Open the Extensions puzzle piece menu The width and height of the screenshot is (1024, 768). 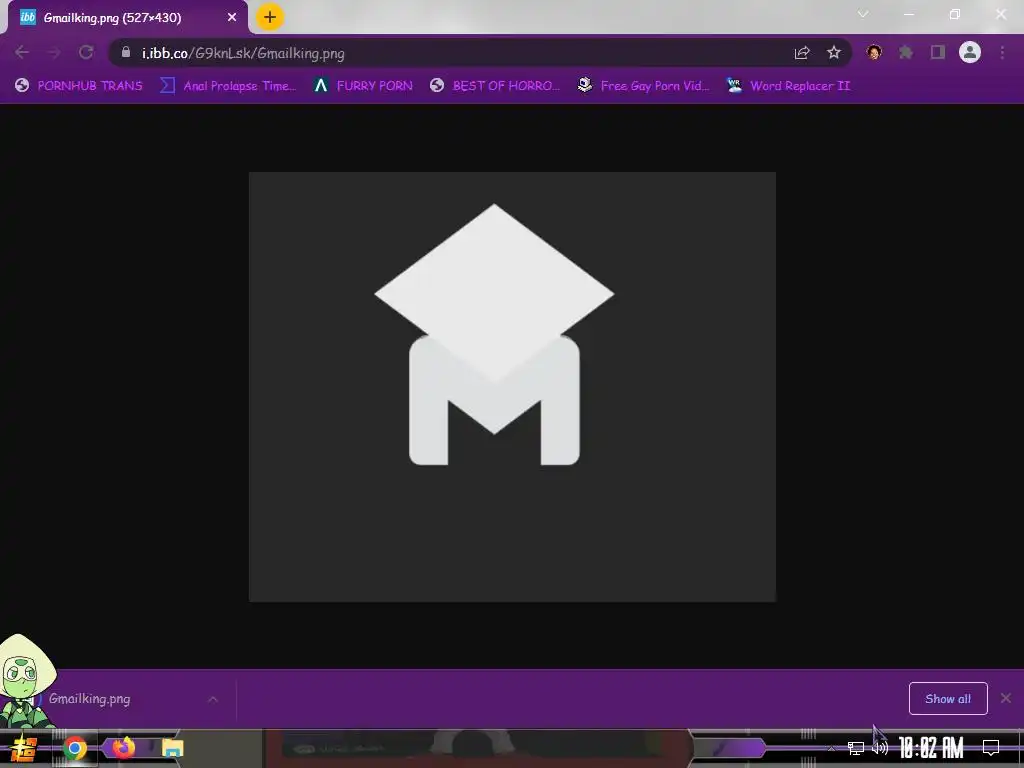[906, 52]
